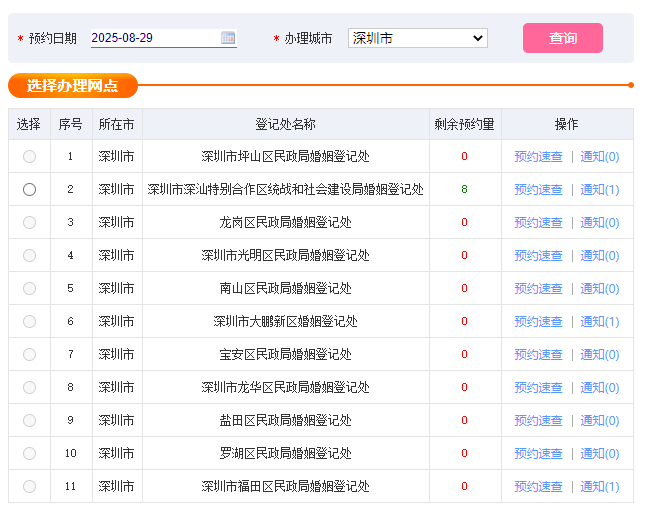Click 预约速查 for 宝安区民政局
647x518 pixels.
coord(538,354)
